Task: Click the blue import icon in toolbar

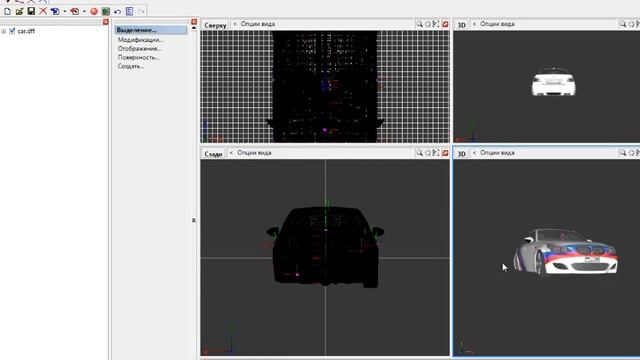Action: [x=55, y=11]
